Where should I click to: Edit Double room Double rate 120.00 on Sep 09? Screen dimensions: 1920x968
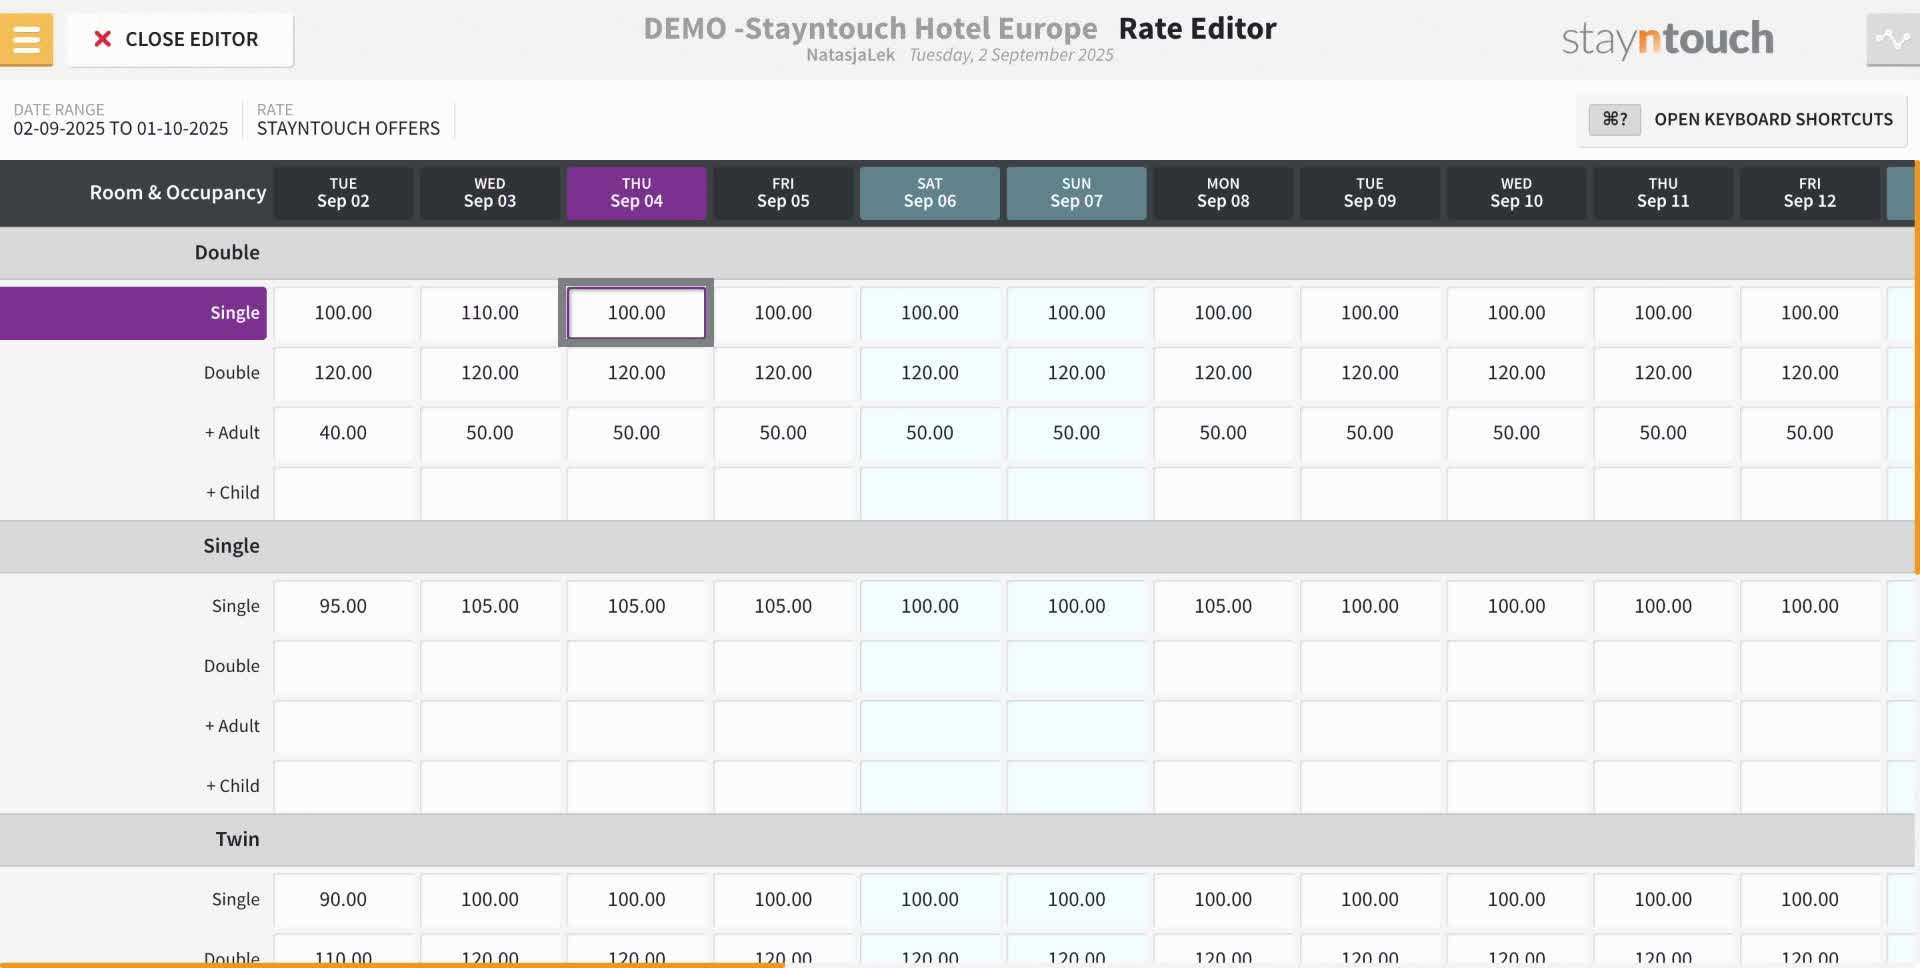[x=1370, y=373]
